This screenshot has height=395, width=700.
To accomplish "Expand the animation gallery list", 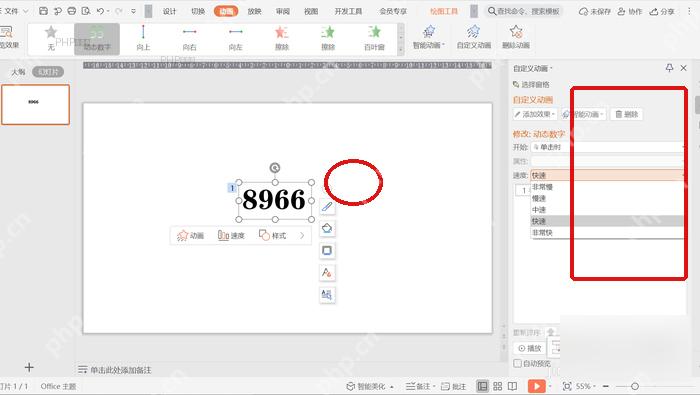I will 400,50.
